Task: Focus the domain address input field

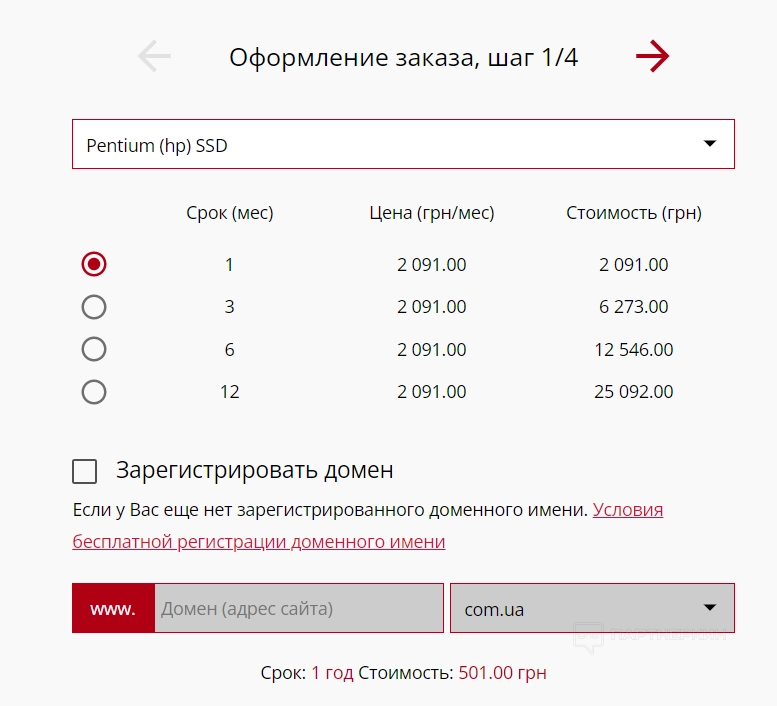Action: [298, 609]
